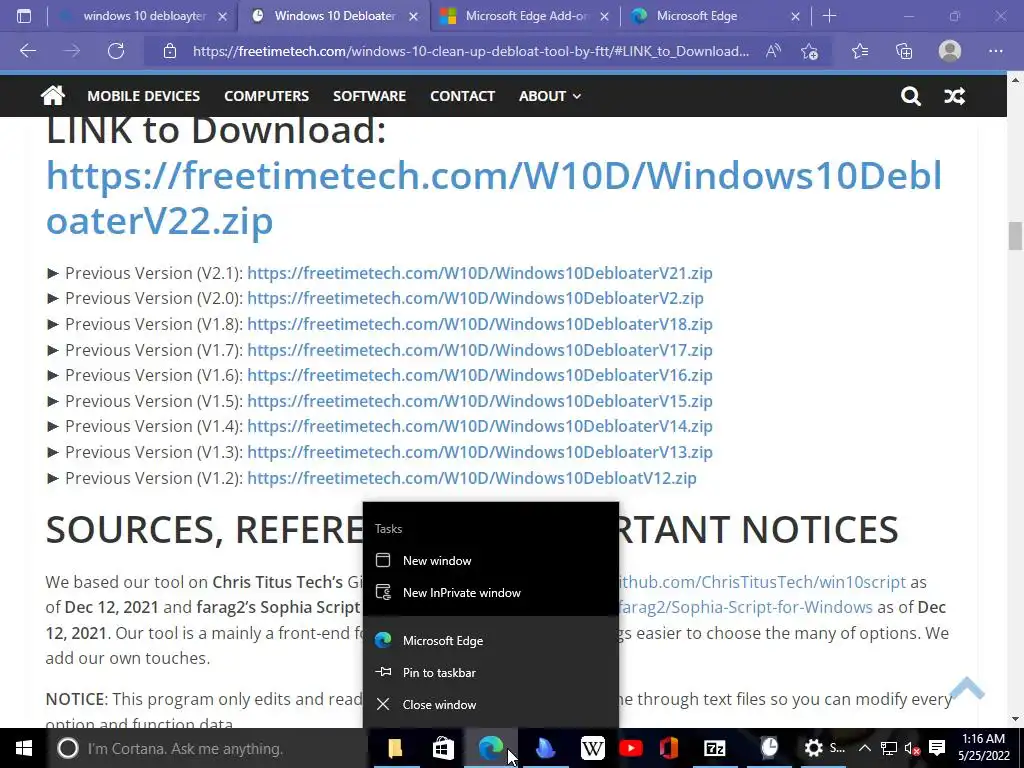Download Windows10DebloaterV17.zip link
Screen dimensions: 1024x768
[x=479, y=350]
